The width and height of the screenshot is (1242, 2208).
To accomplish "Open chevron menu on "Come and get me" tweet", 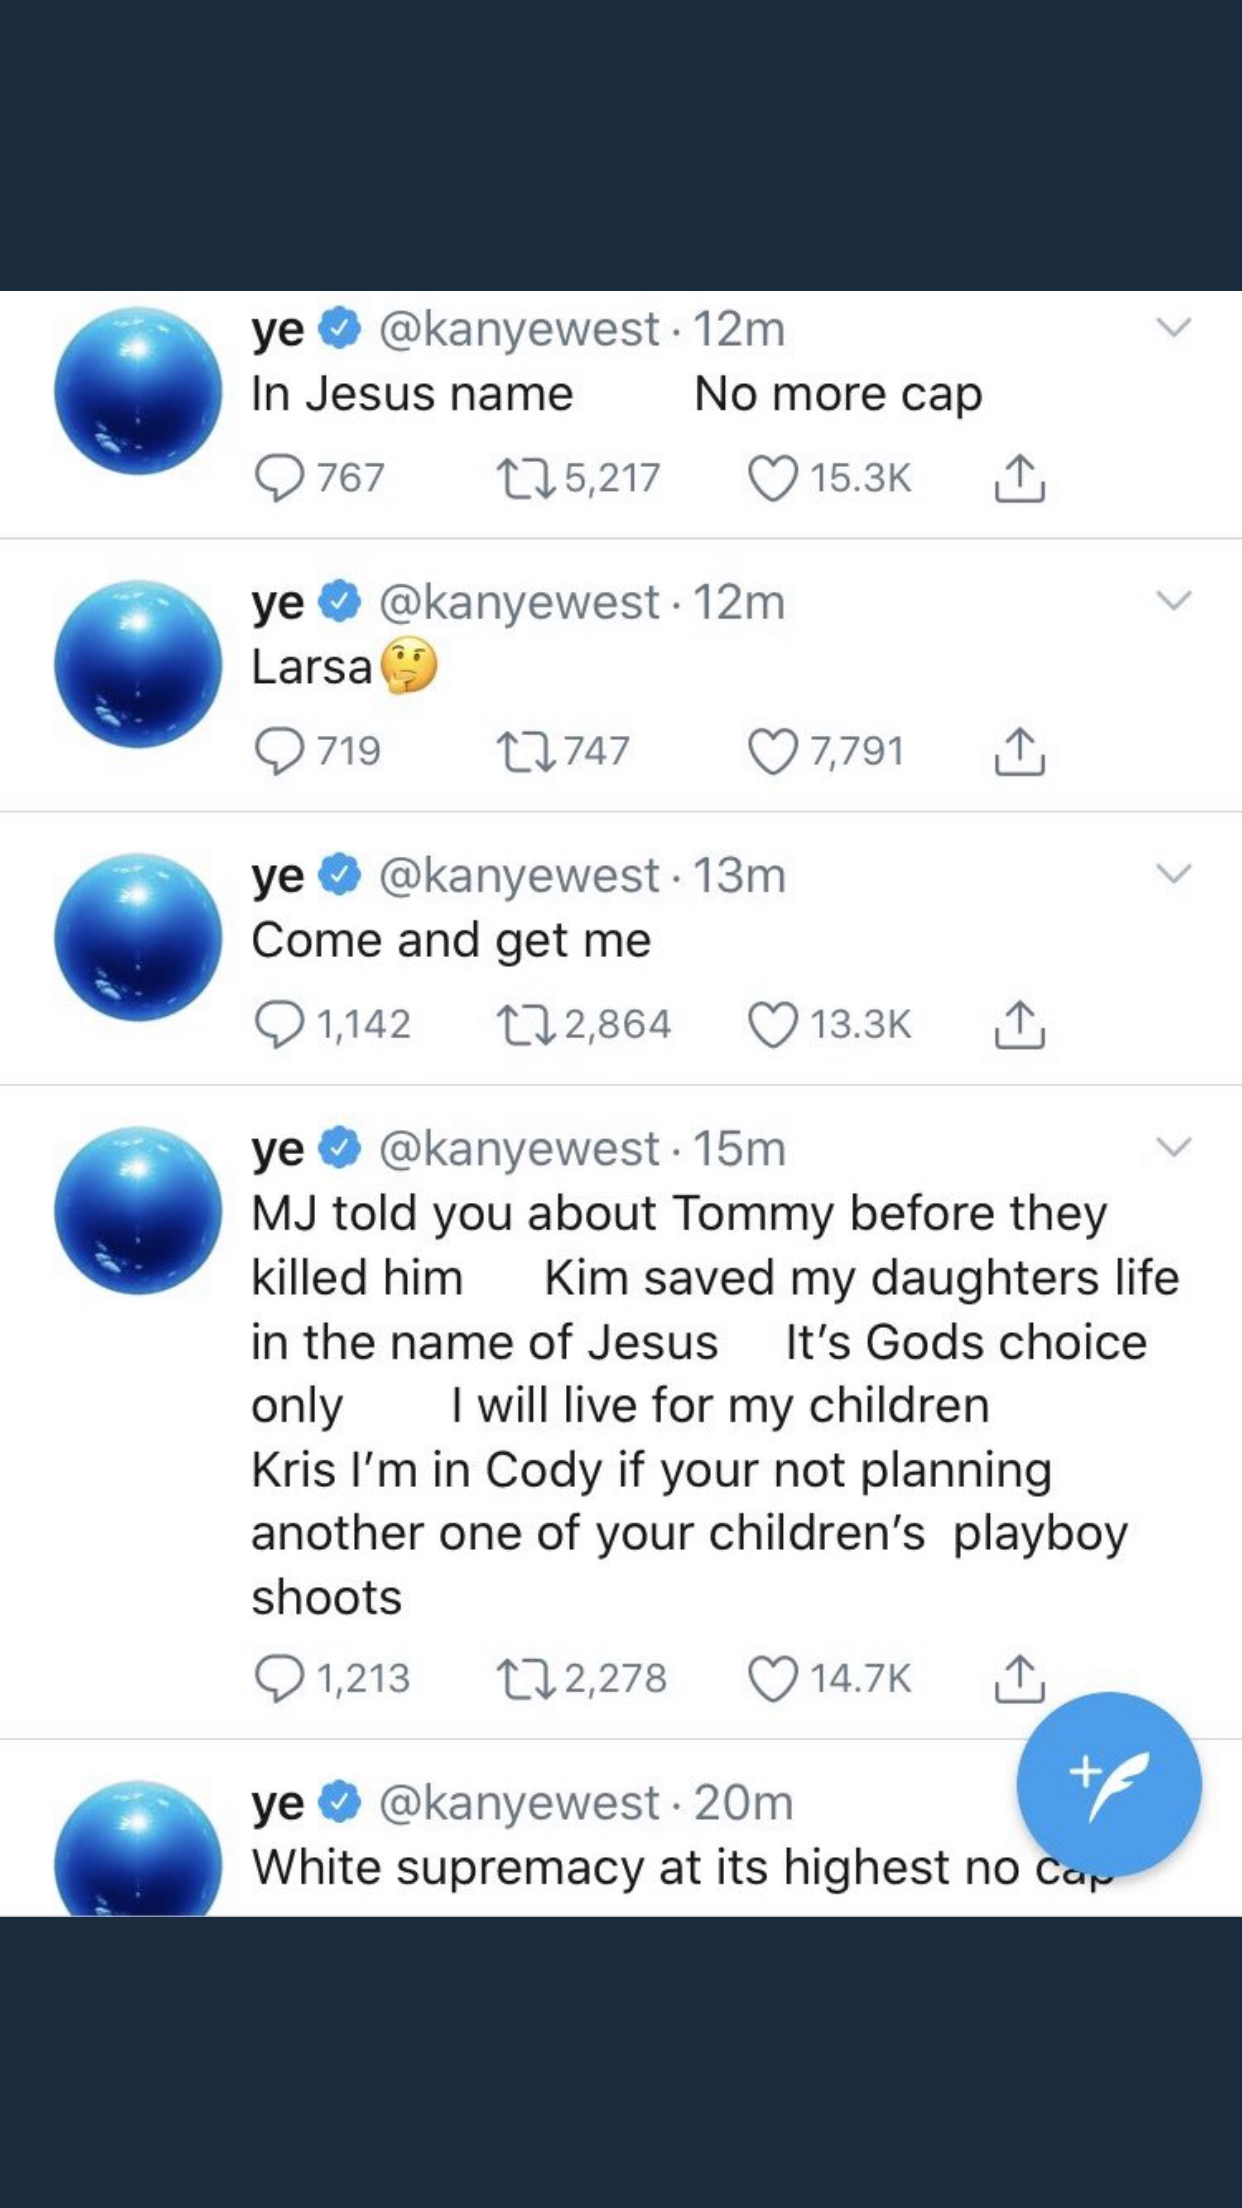I will tap(1173, 873).
